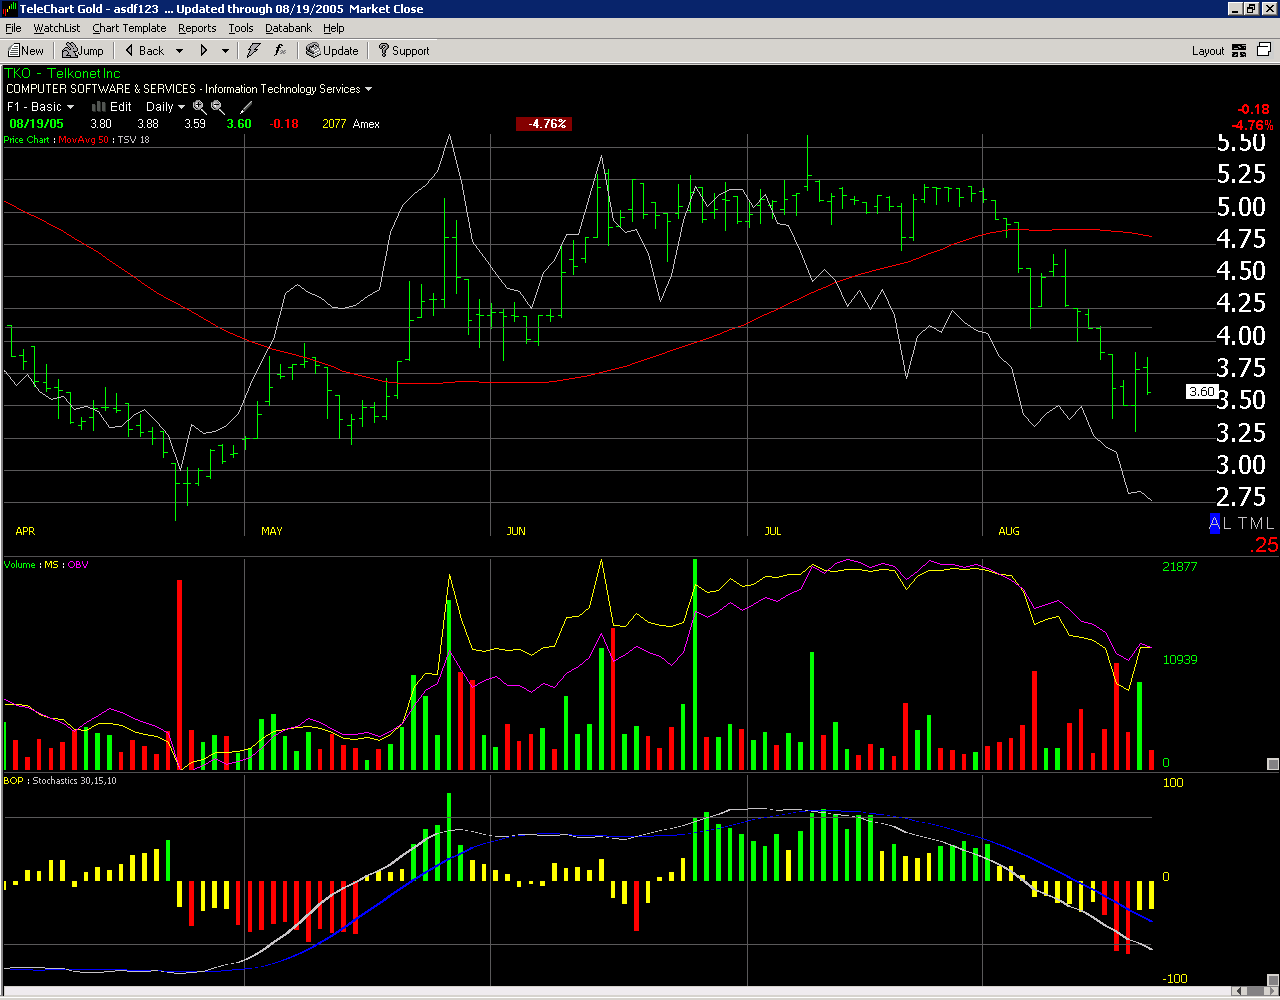Viewport: 1280px width, 1000px height.
Task: Click the MovAvg 50 red indicator label
Action: coord(82,140)
